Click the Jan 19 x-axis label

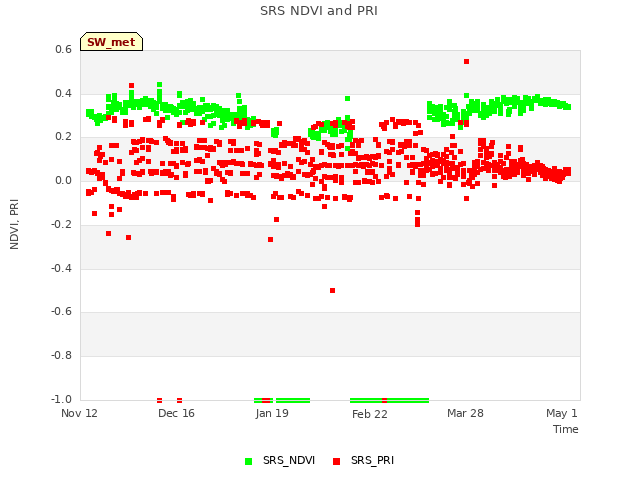(272, 413)
